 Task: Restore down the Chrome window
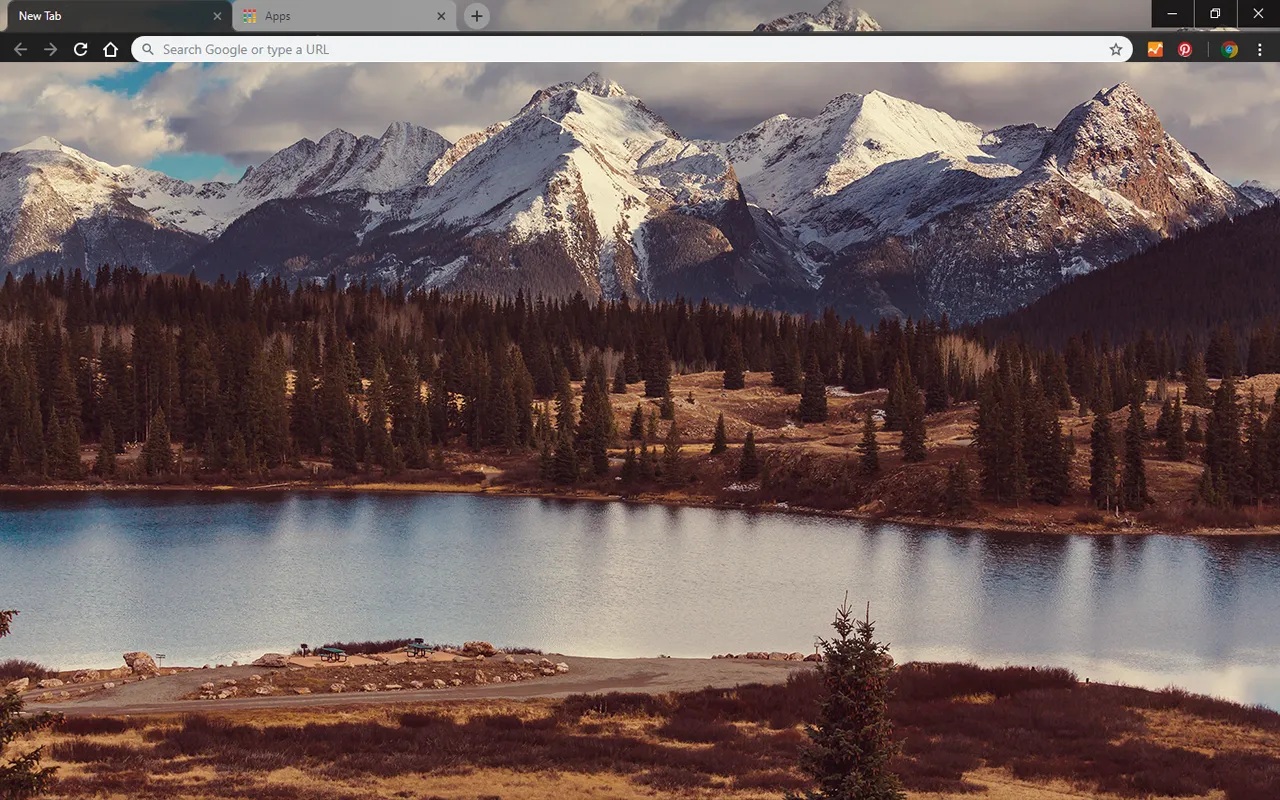coord(1215,14)
